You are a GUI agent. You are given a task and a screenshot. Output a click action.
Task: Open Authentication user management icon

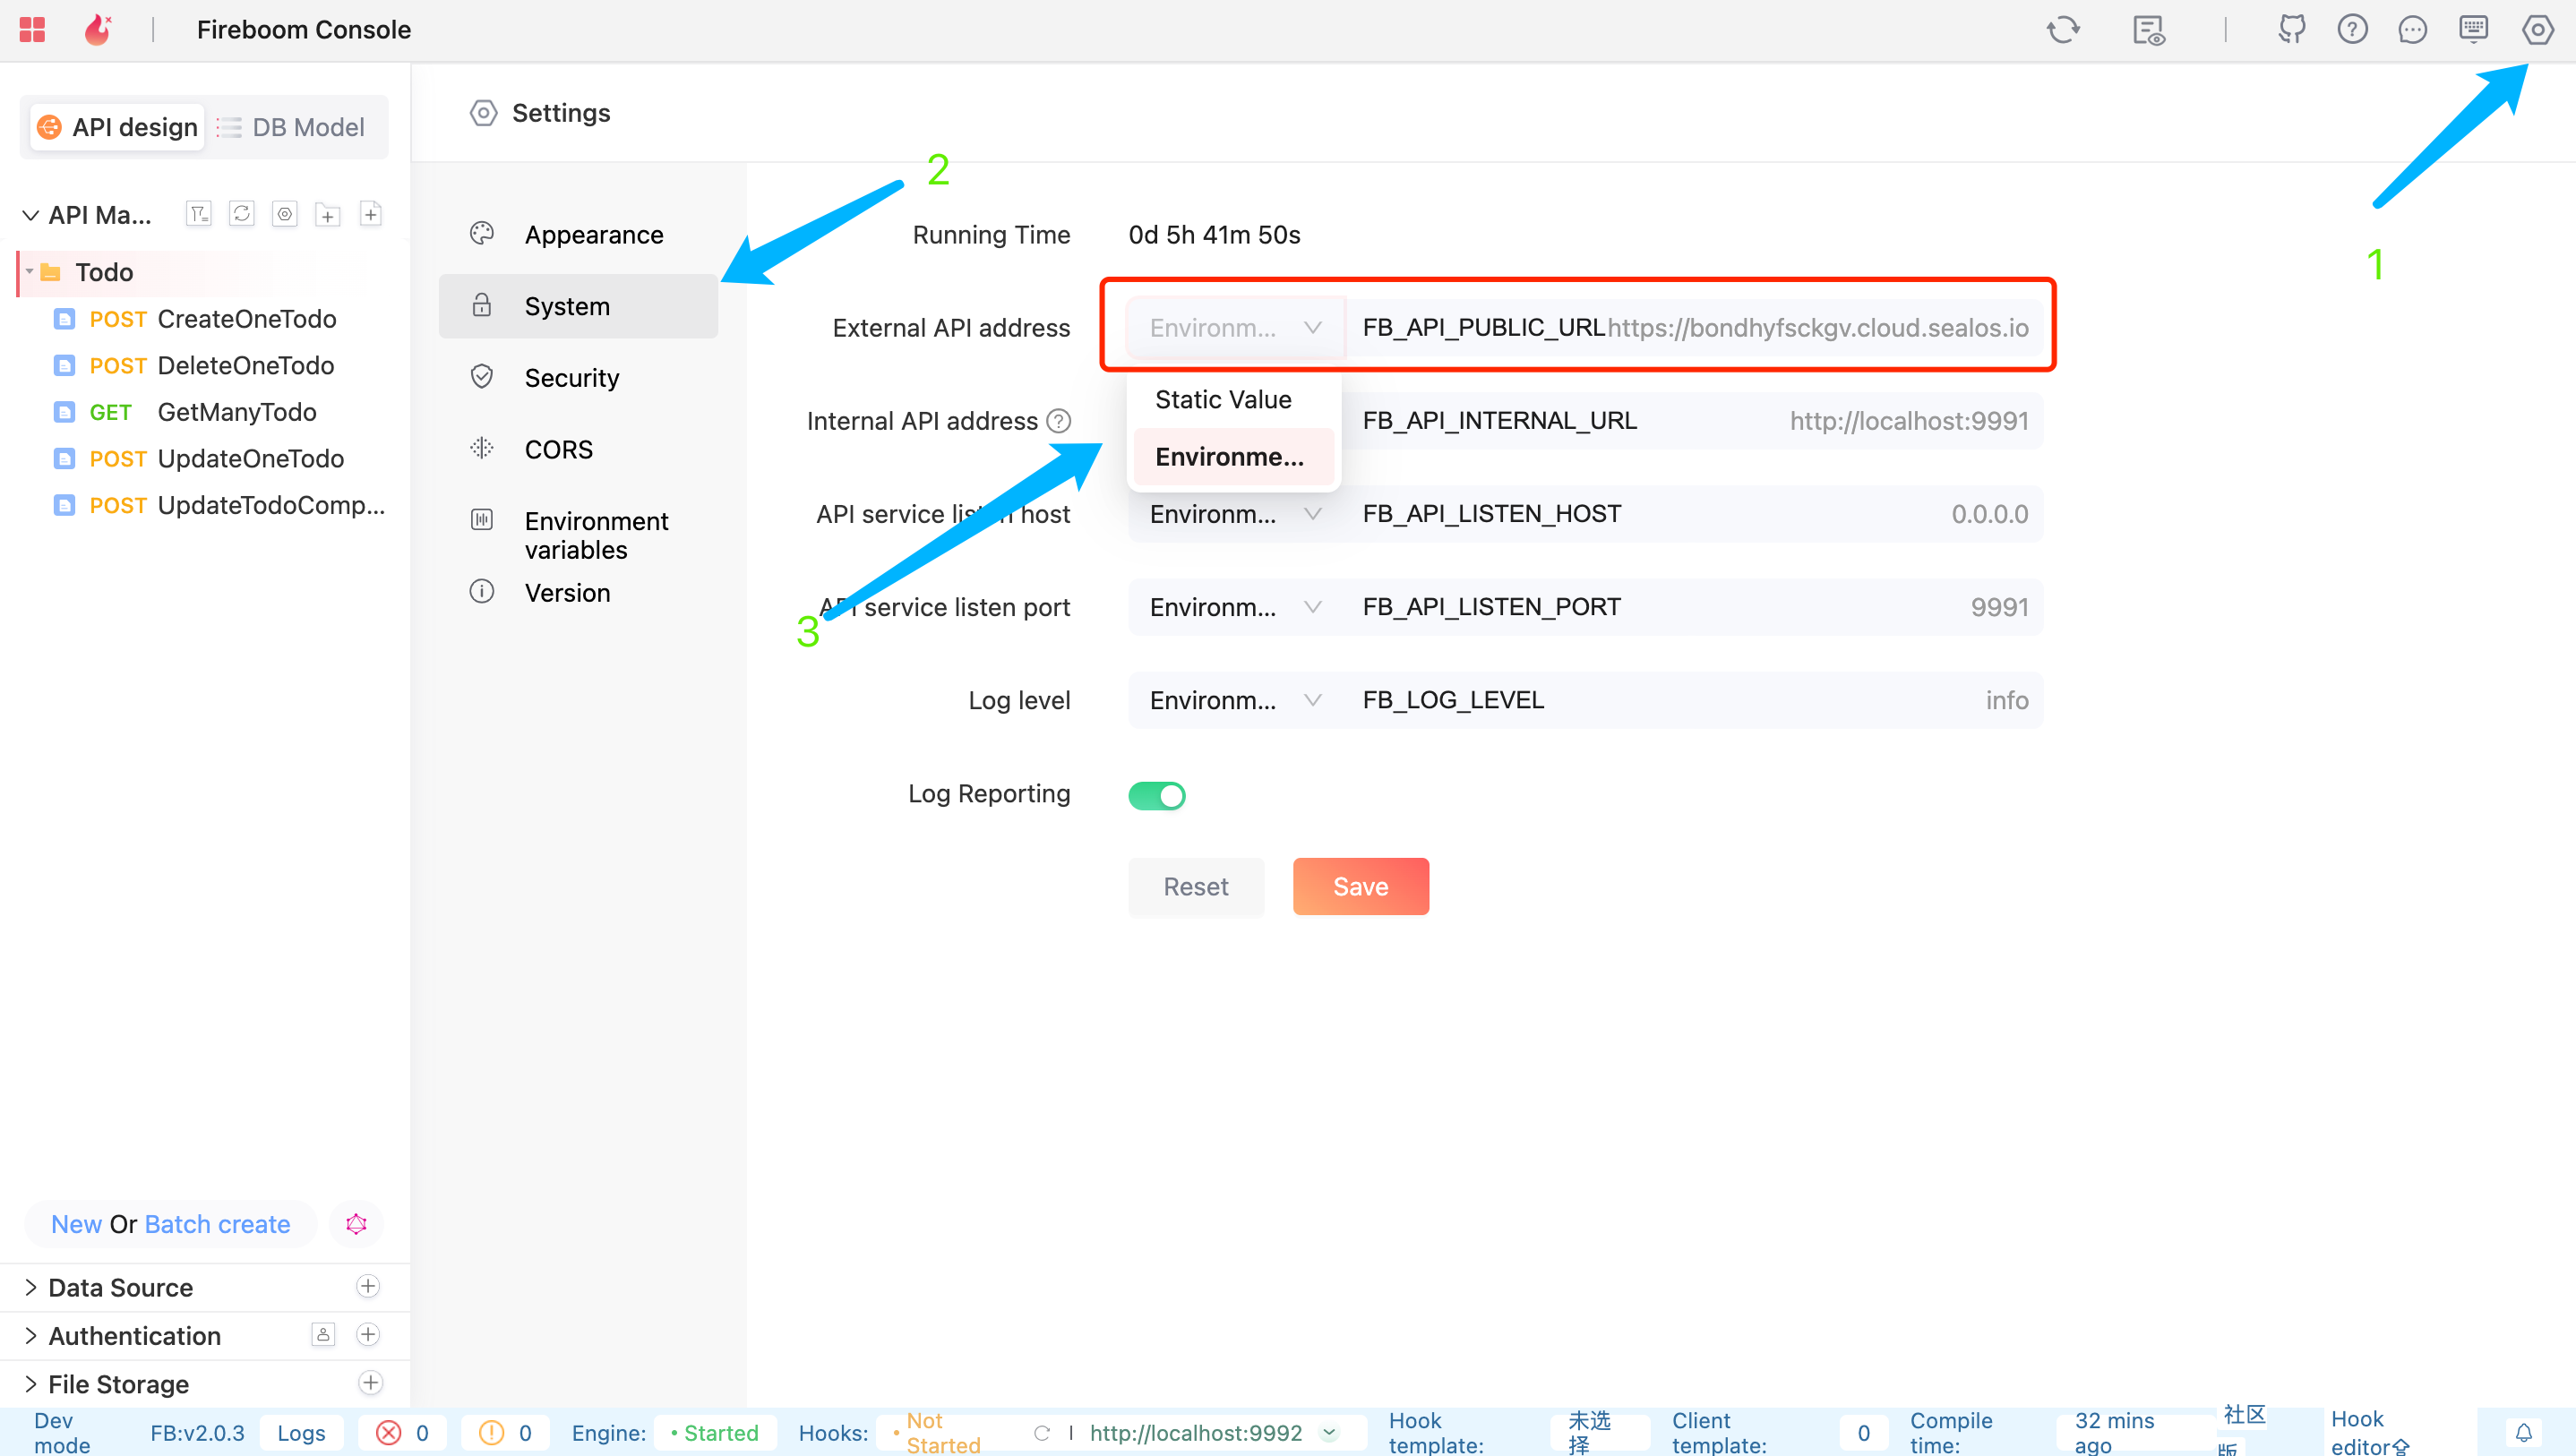pyautogui.click(x=323, y=1334)
